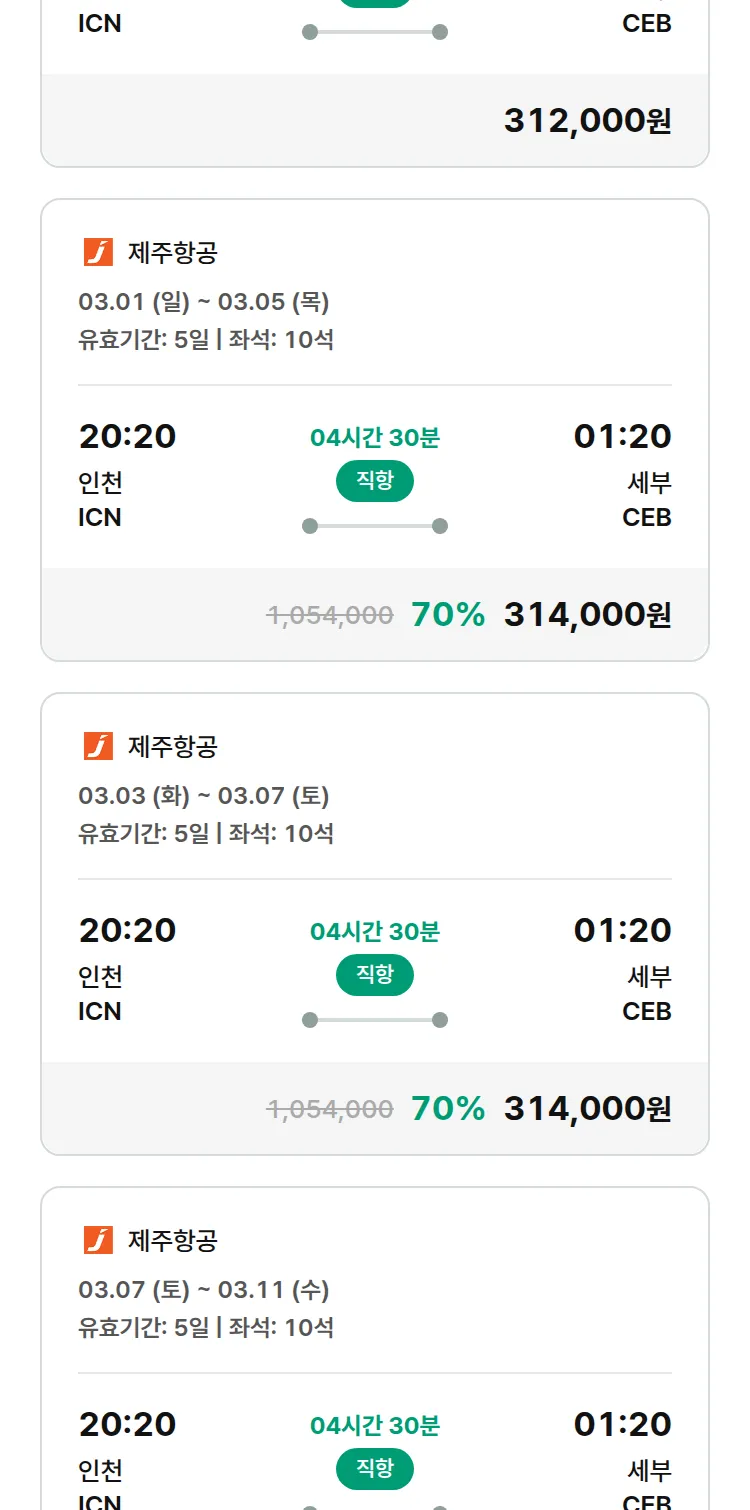Image resolution: width=750 pixels, height=1510 pixels.
Task: Click the 제주항공 airline name on the 03.07 flight
Action: (172, 1240)
